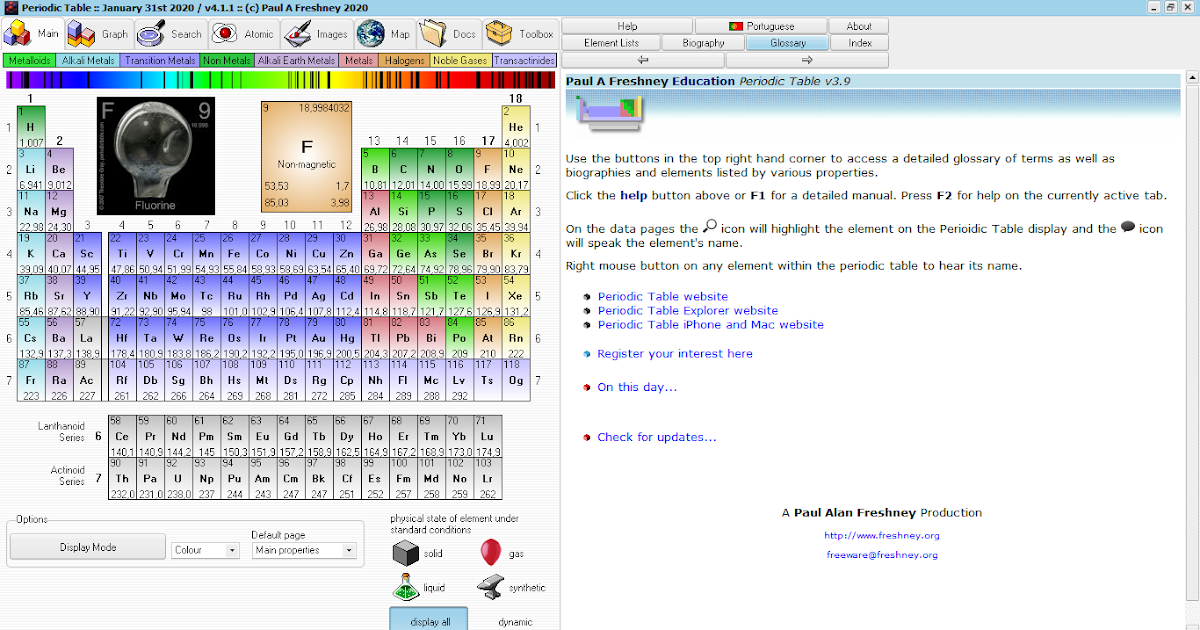Open the Colour display dropdown

click(x=205, y=550)
